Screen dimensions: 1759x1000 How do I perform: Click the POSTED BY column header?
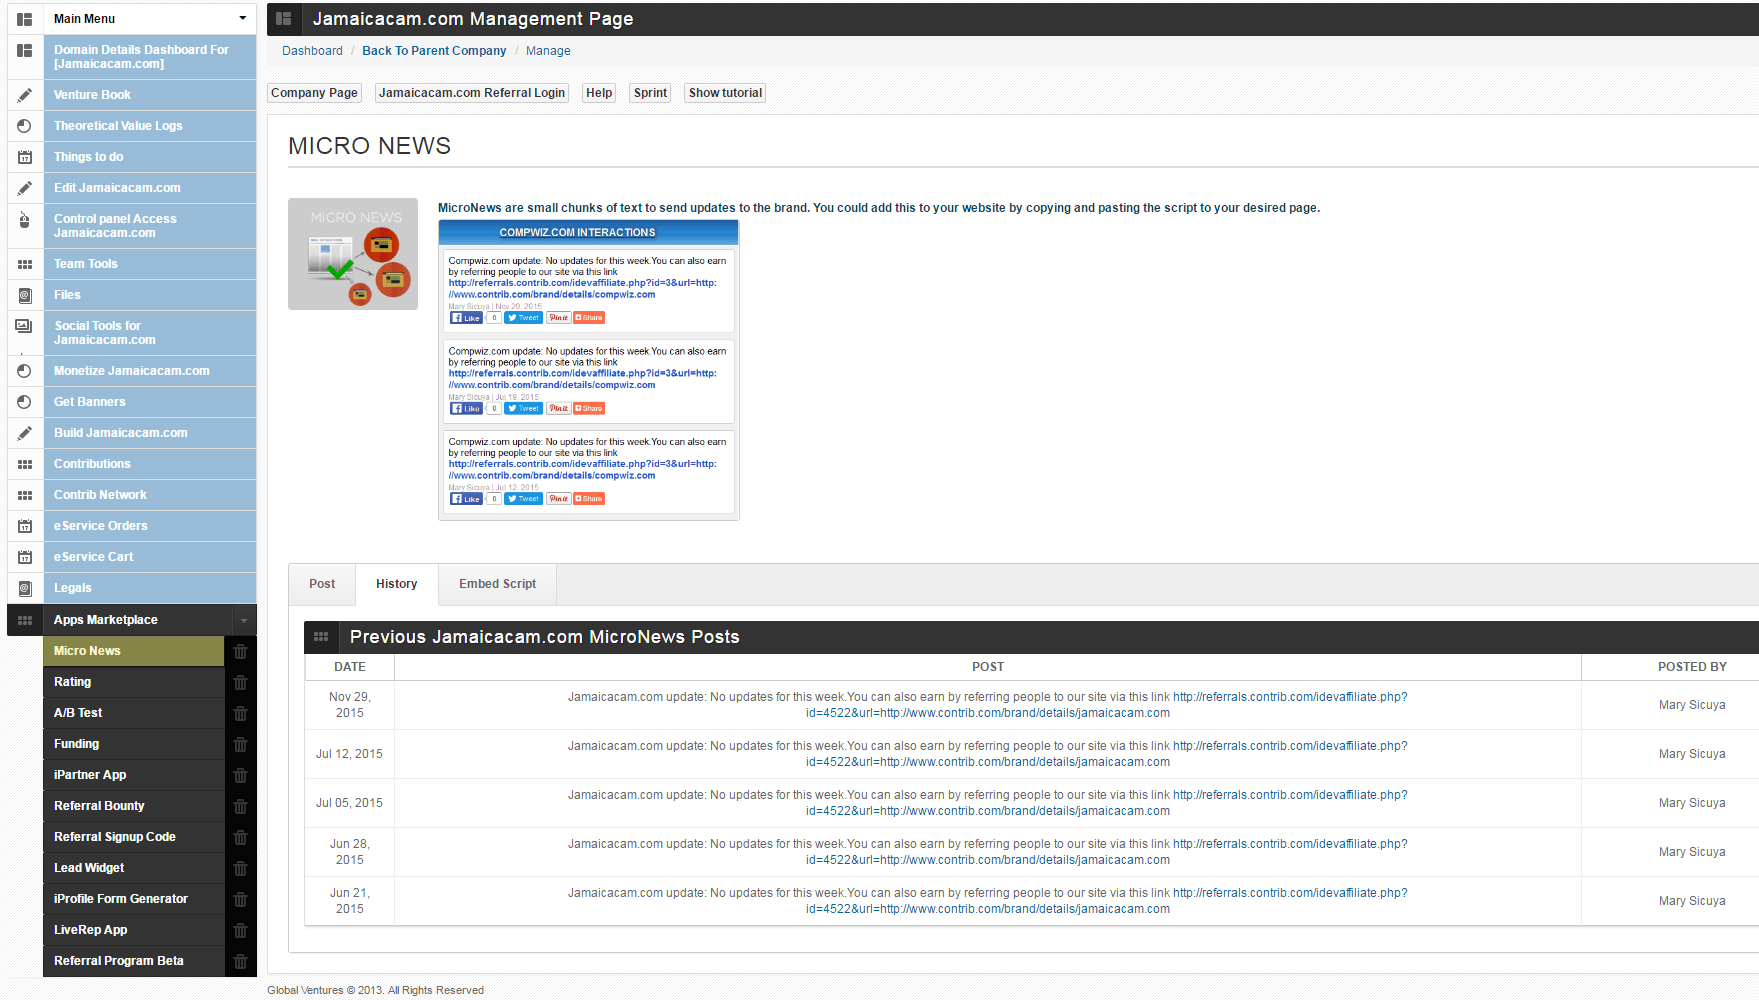click(x=1692, y=667)
